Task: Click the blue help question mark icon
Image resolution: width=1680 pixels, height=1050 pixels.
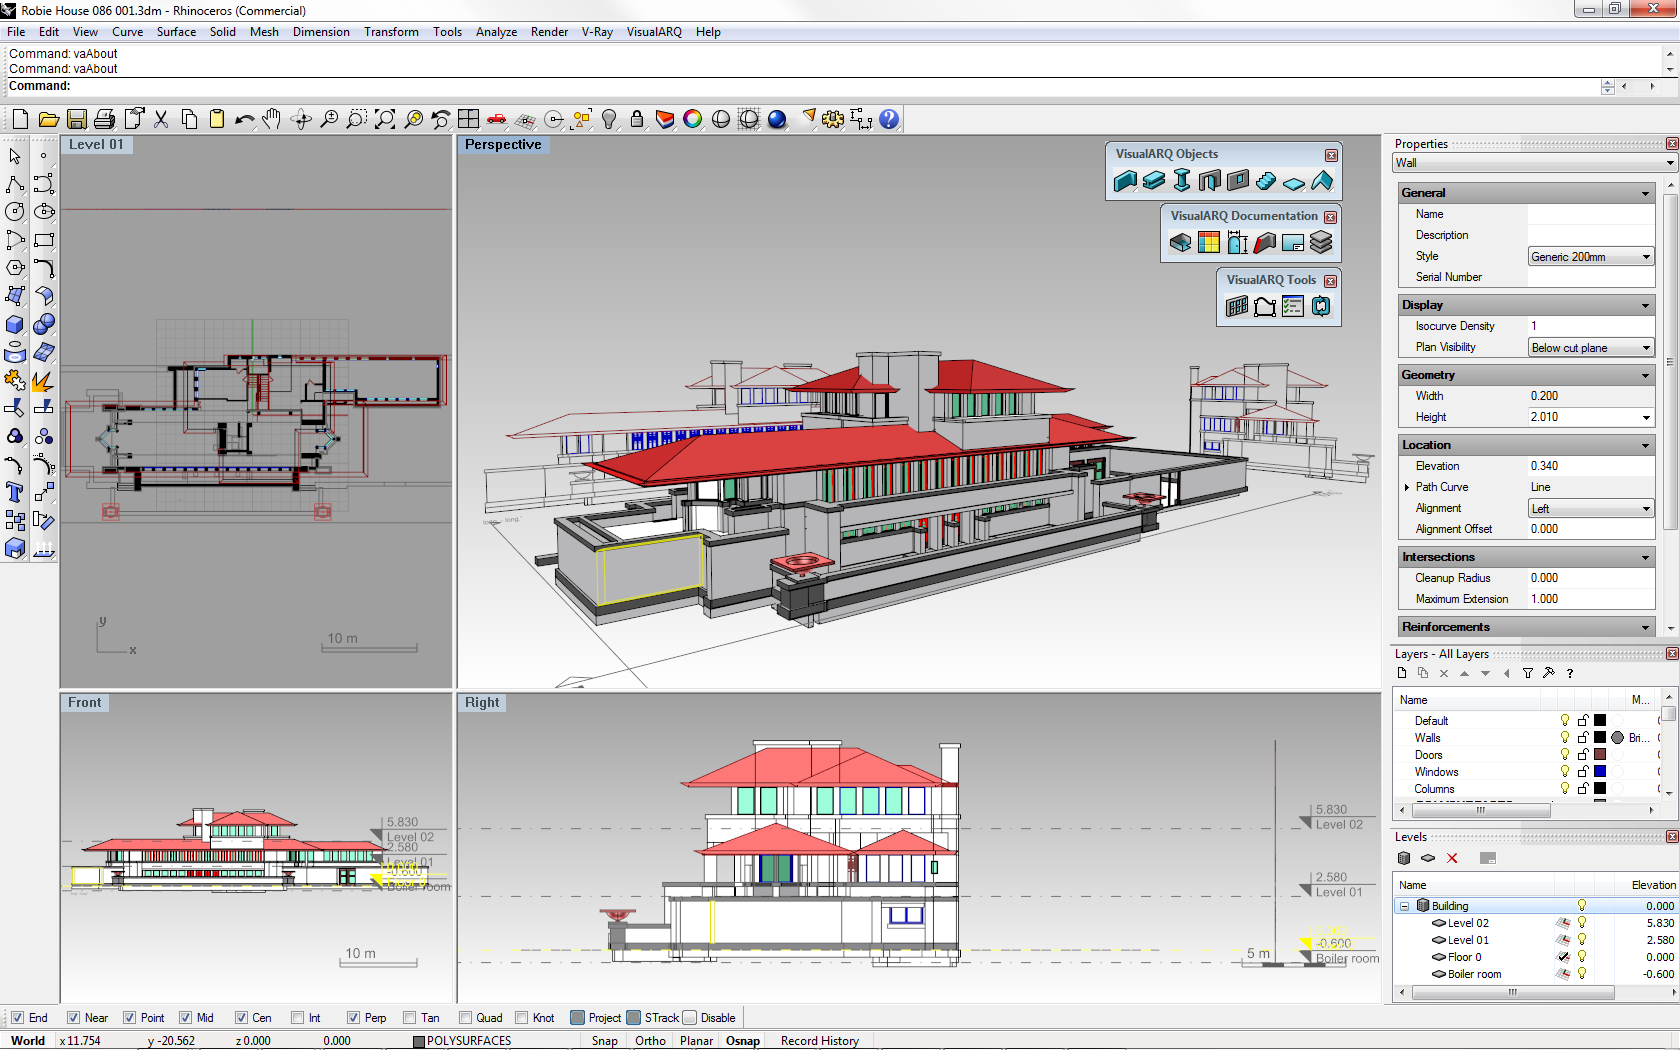Action: tap(889, 120)
